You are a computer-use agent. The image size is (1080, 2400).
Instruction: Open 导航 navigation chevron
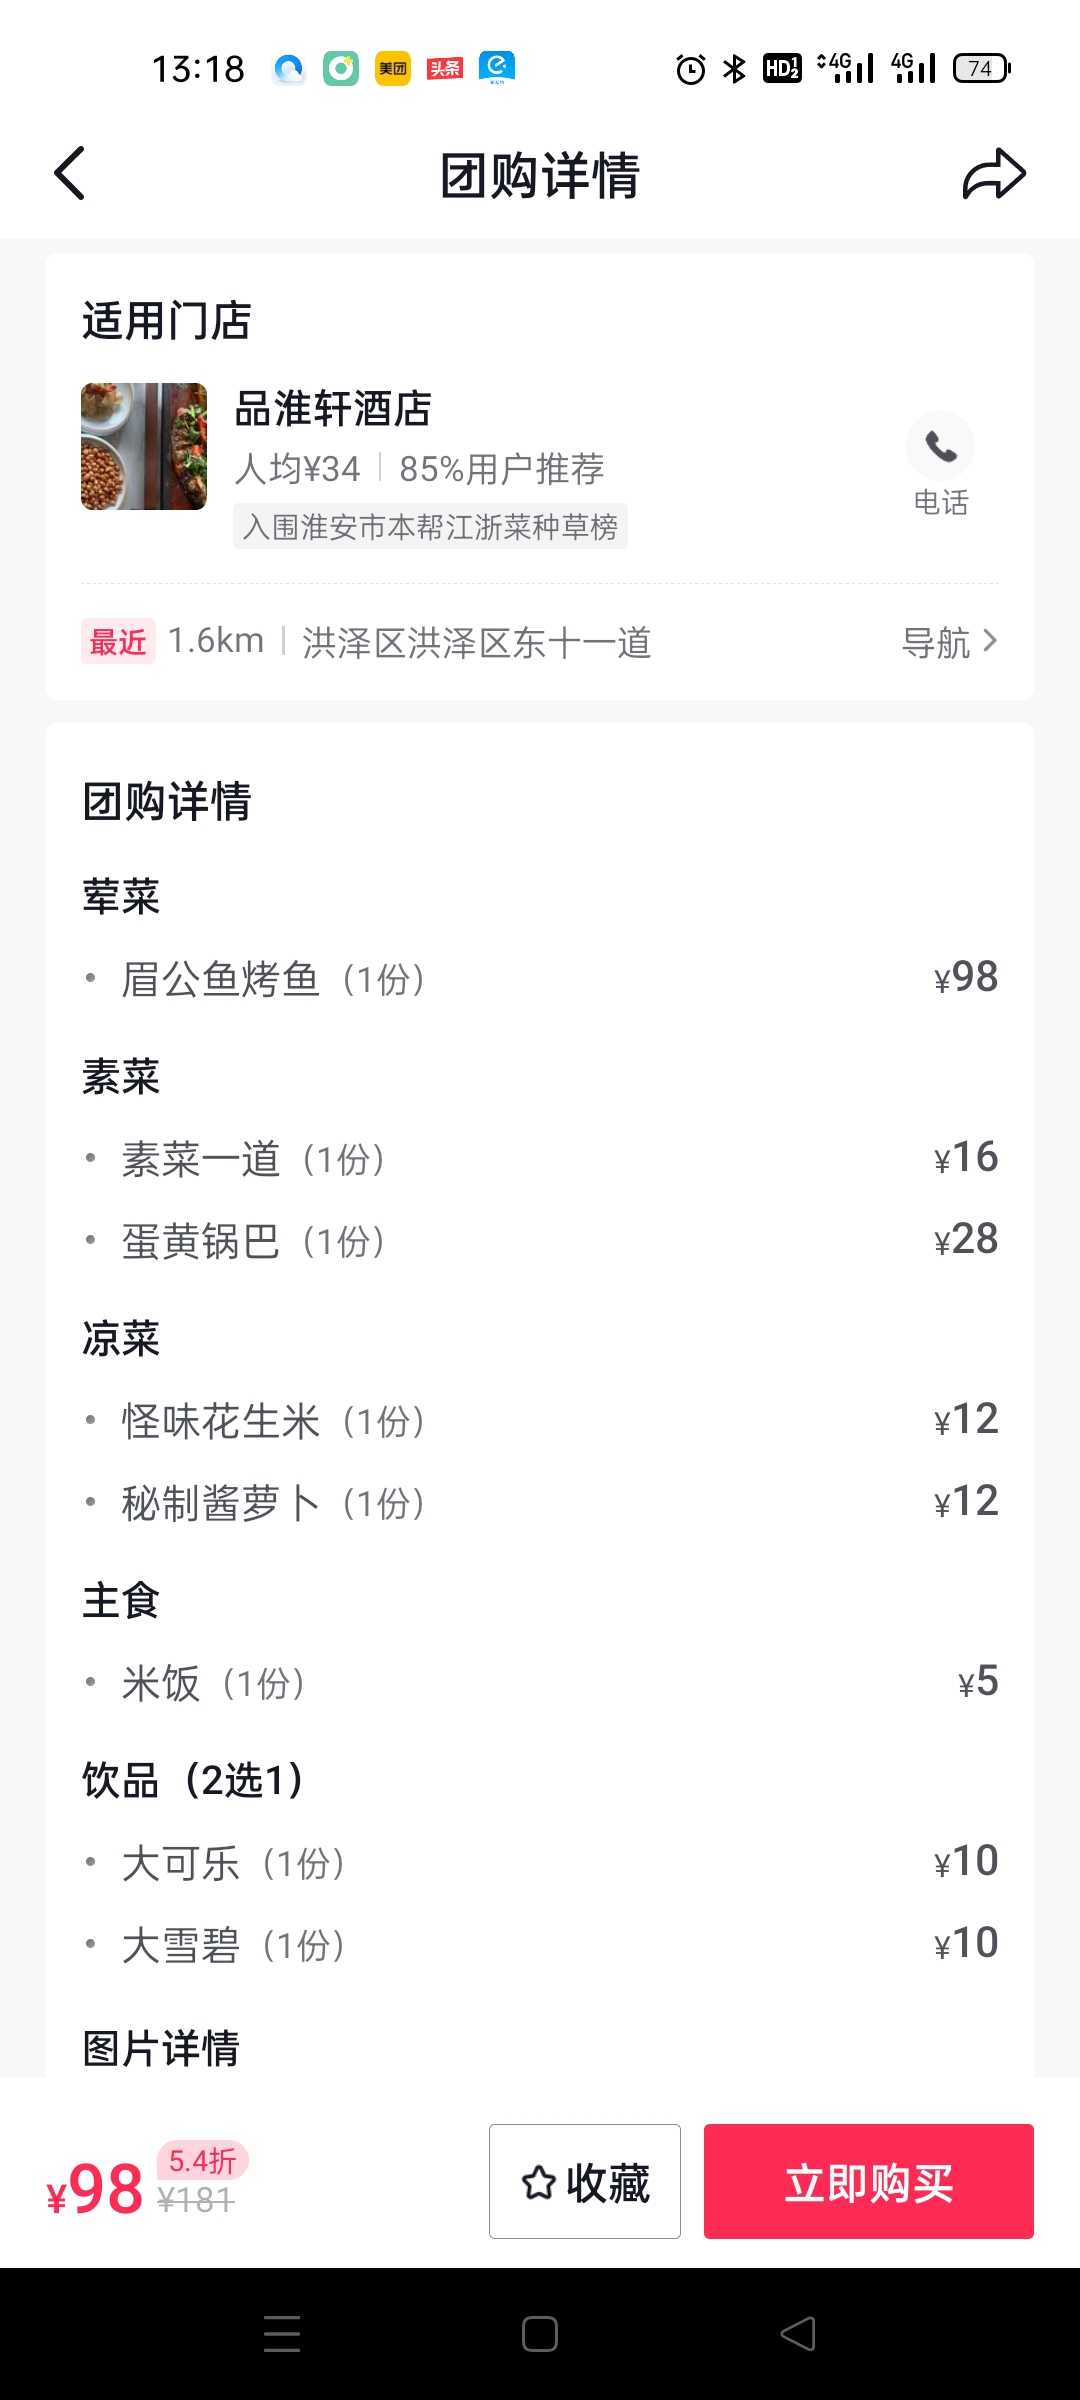click(x=950, y=642)
